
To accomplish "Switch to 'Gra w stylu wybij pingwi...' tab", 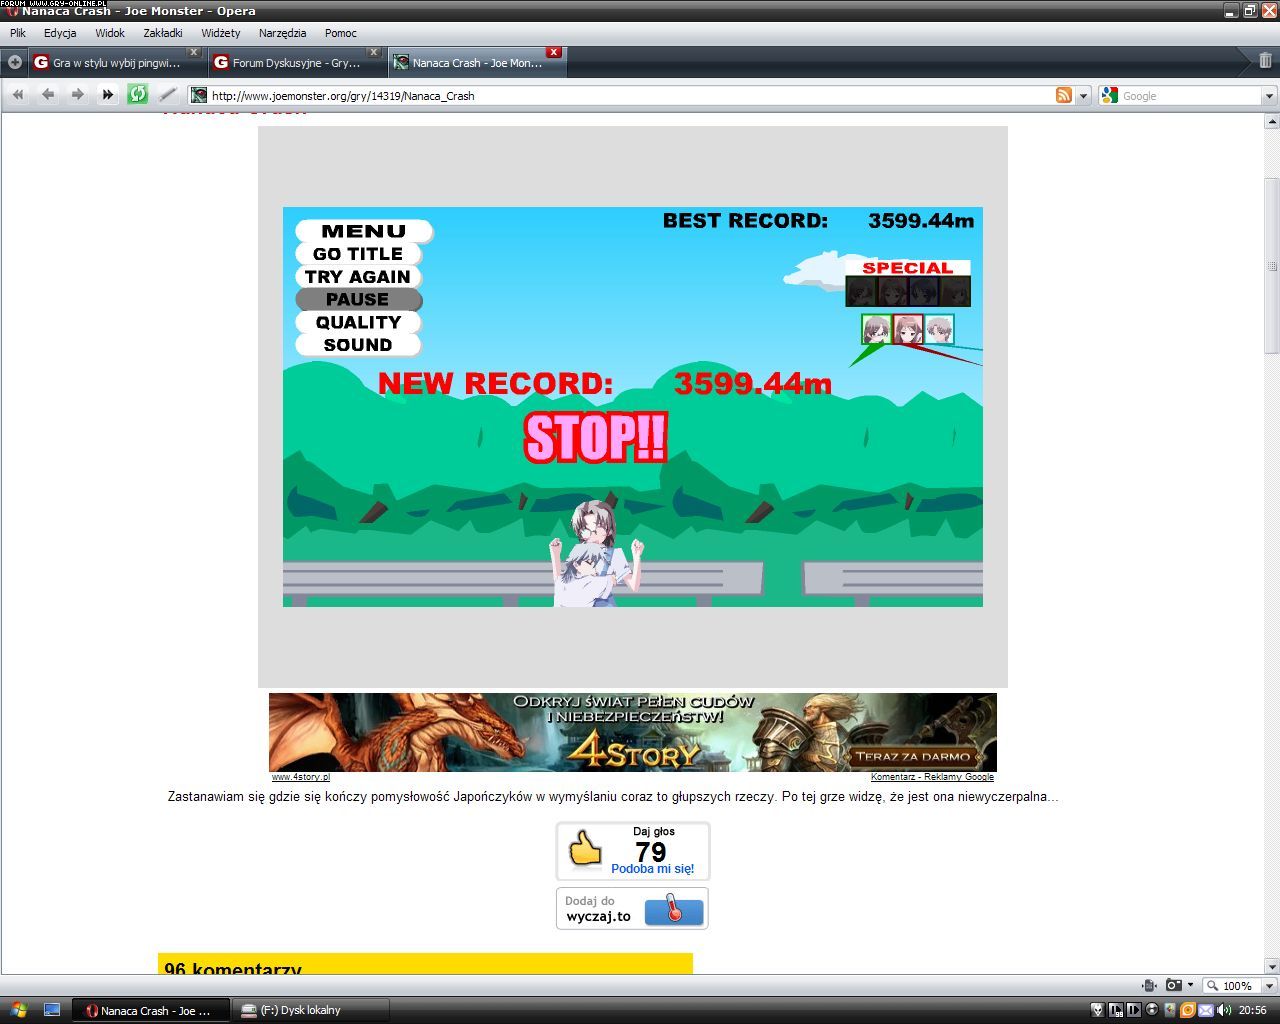I will (116, 62).
